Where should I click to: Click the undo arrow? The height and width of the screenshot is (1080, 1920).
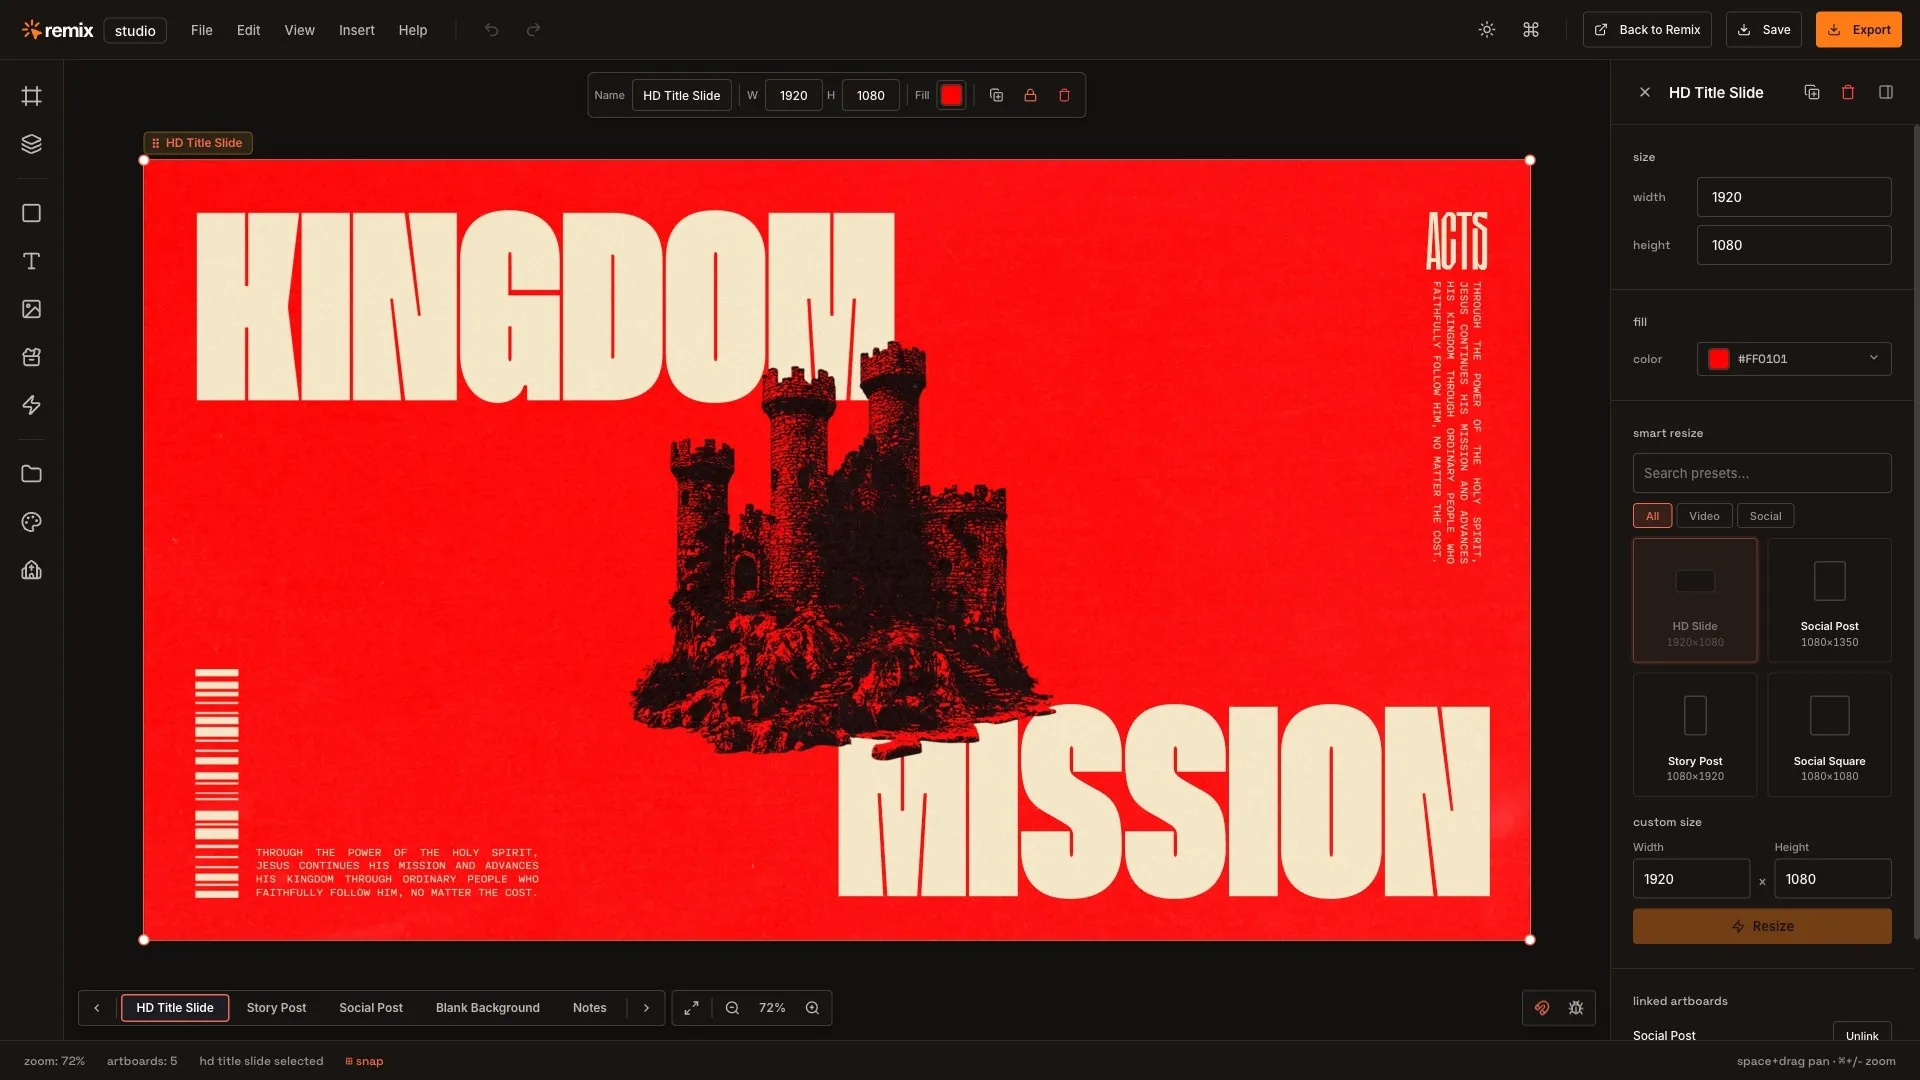(x=491, y=30)
